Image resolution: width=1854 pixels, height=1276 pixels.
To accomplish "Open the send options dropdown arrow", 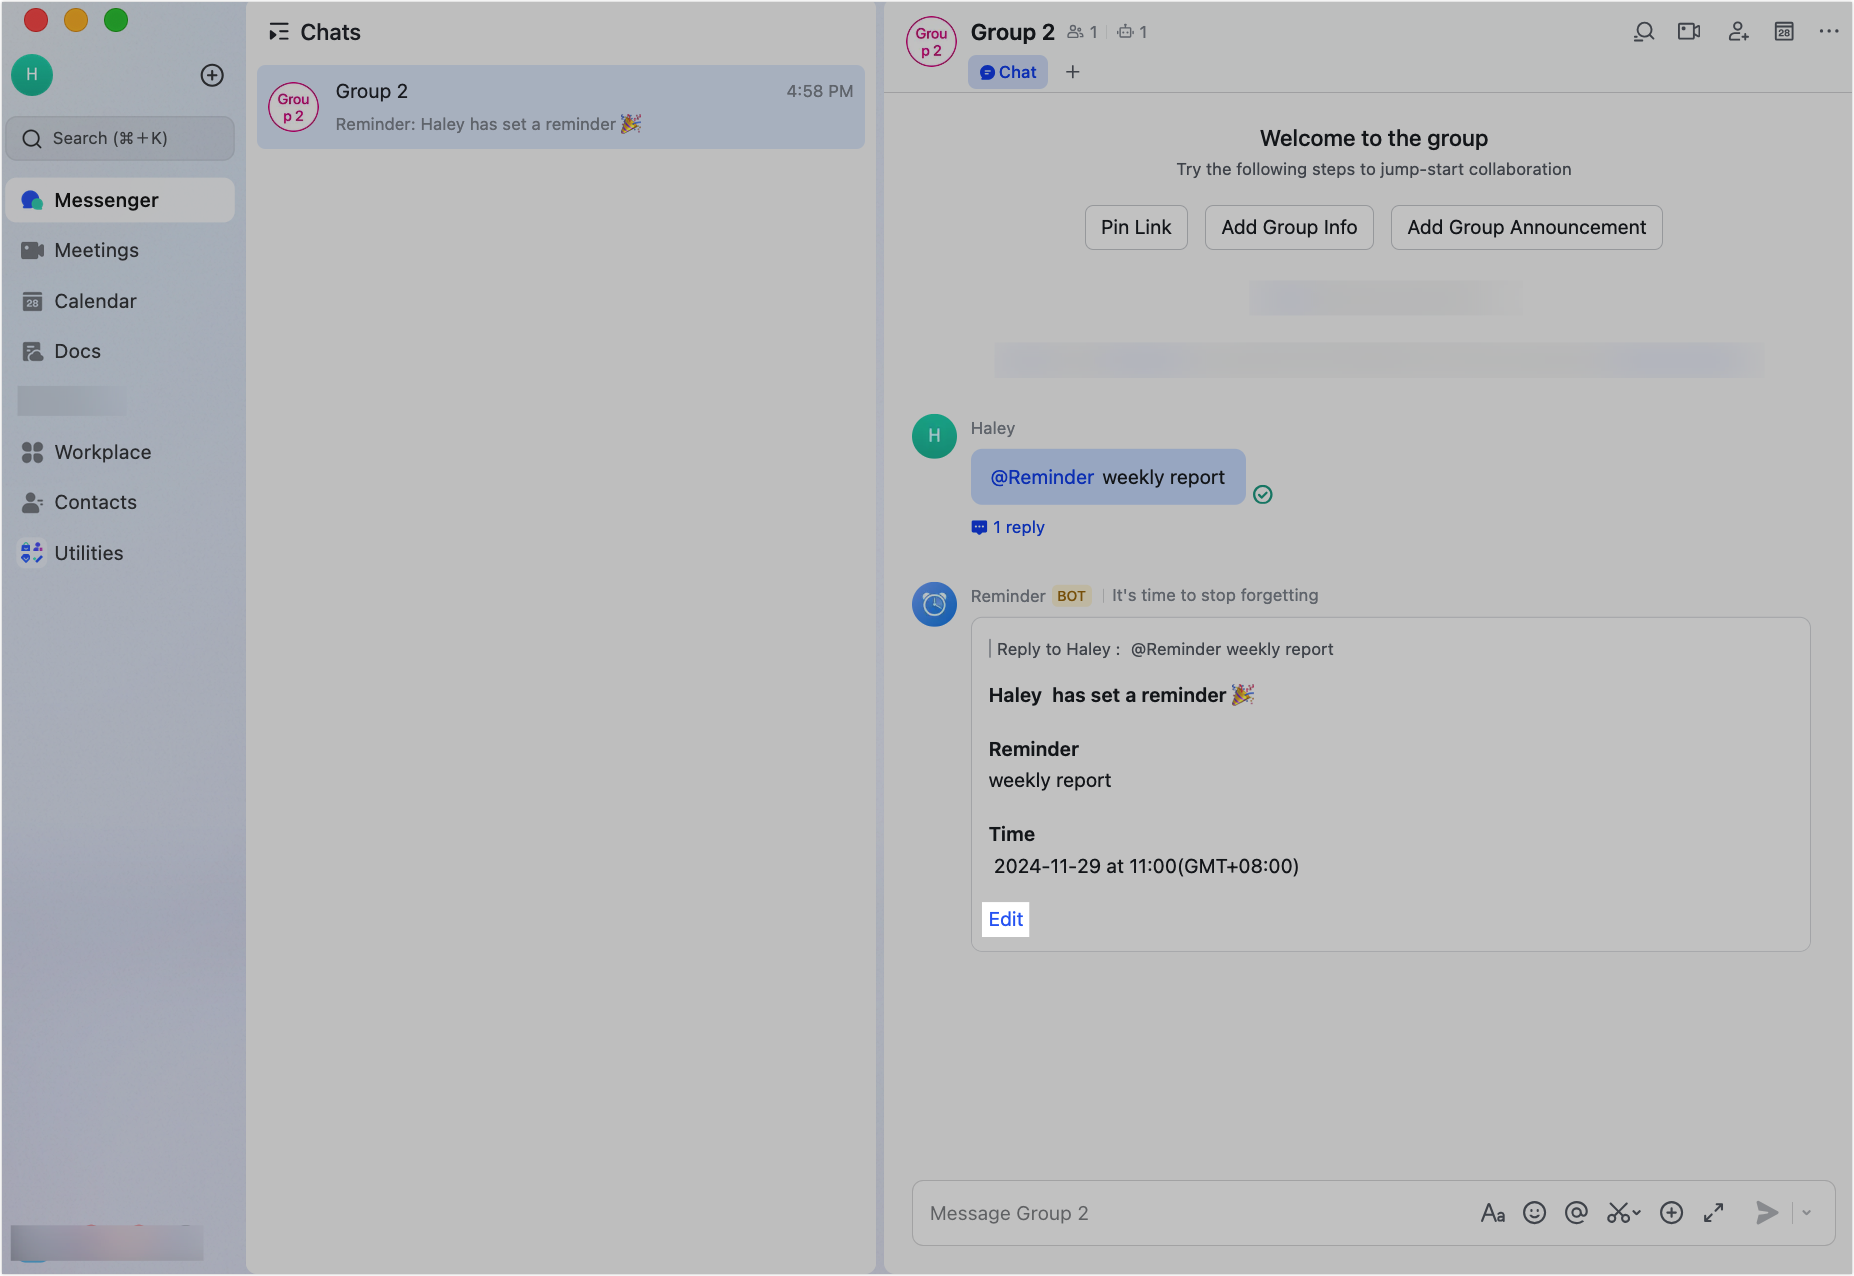I will tap(1807, 1213).
